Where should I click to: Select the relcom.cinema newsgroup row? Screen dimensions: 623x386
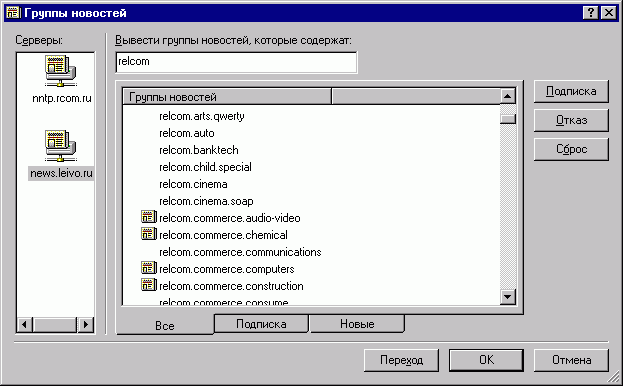193,184
